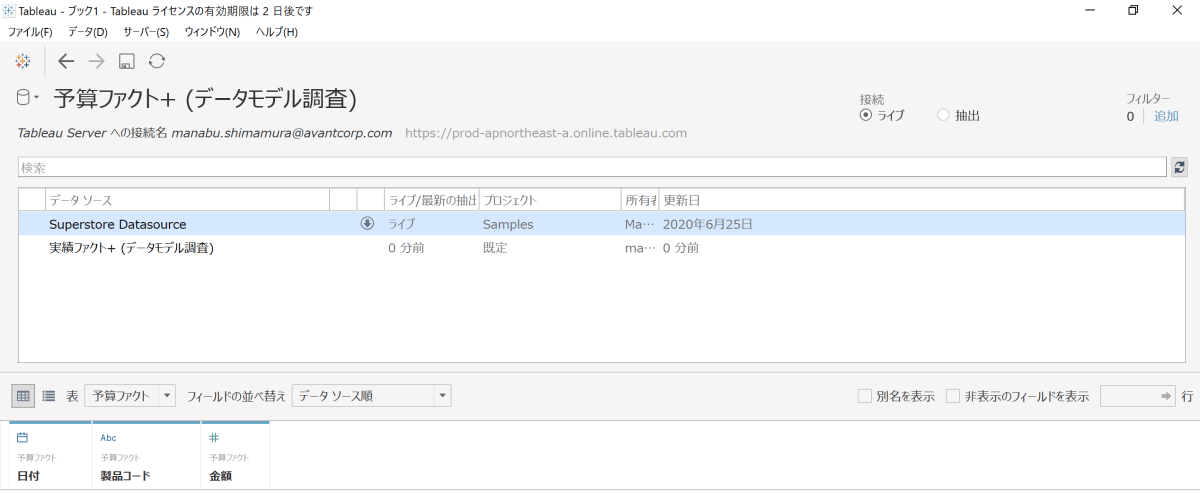Sort by the ライブ/最新の抽出 column header
1200x494 pixels.
(431, 200)
